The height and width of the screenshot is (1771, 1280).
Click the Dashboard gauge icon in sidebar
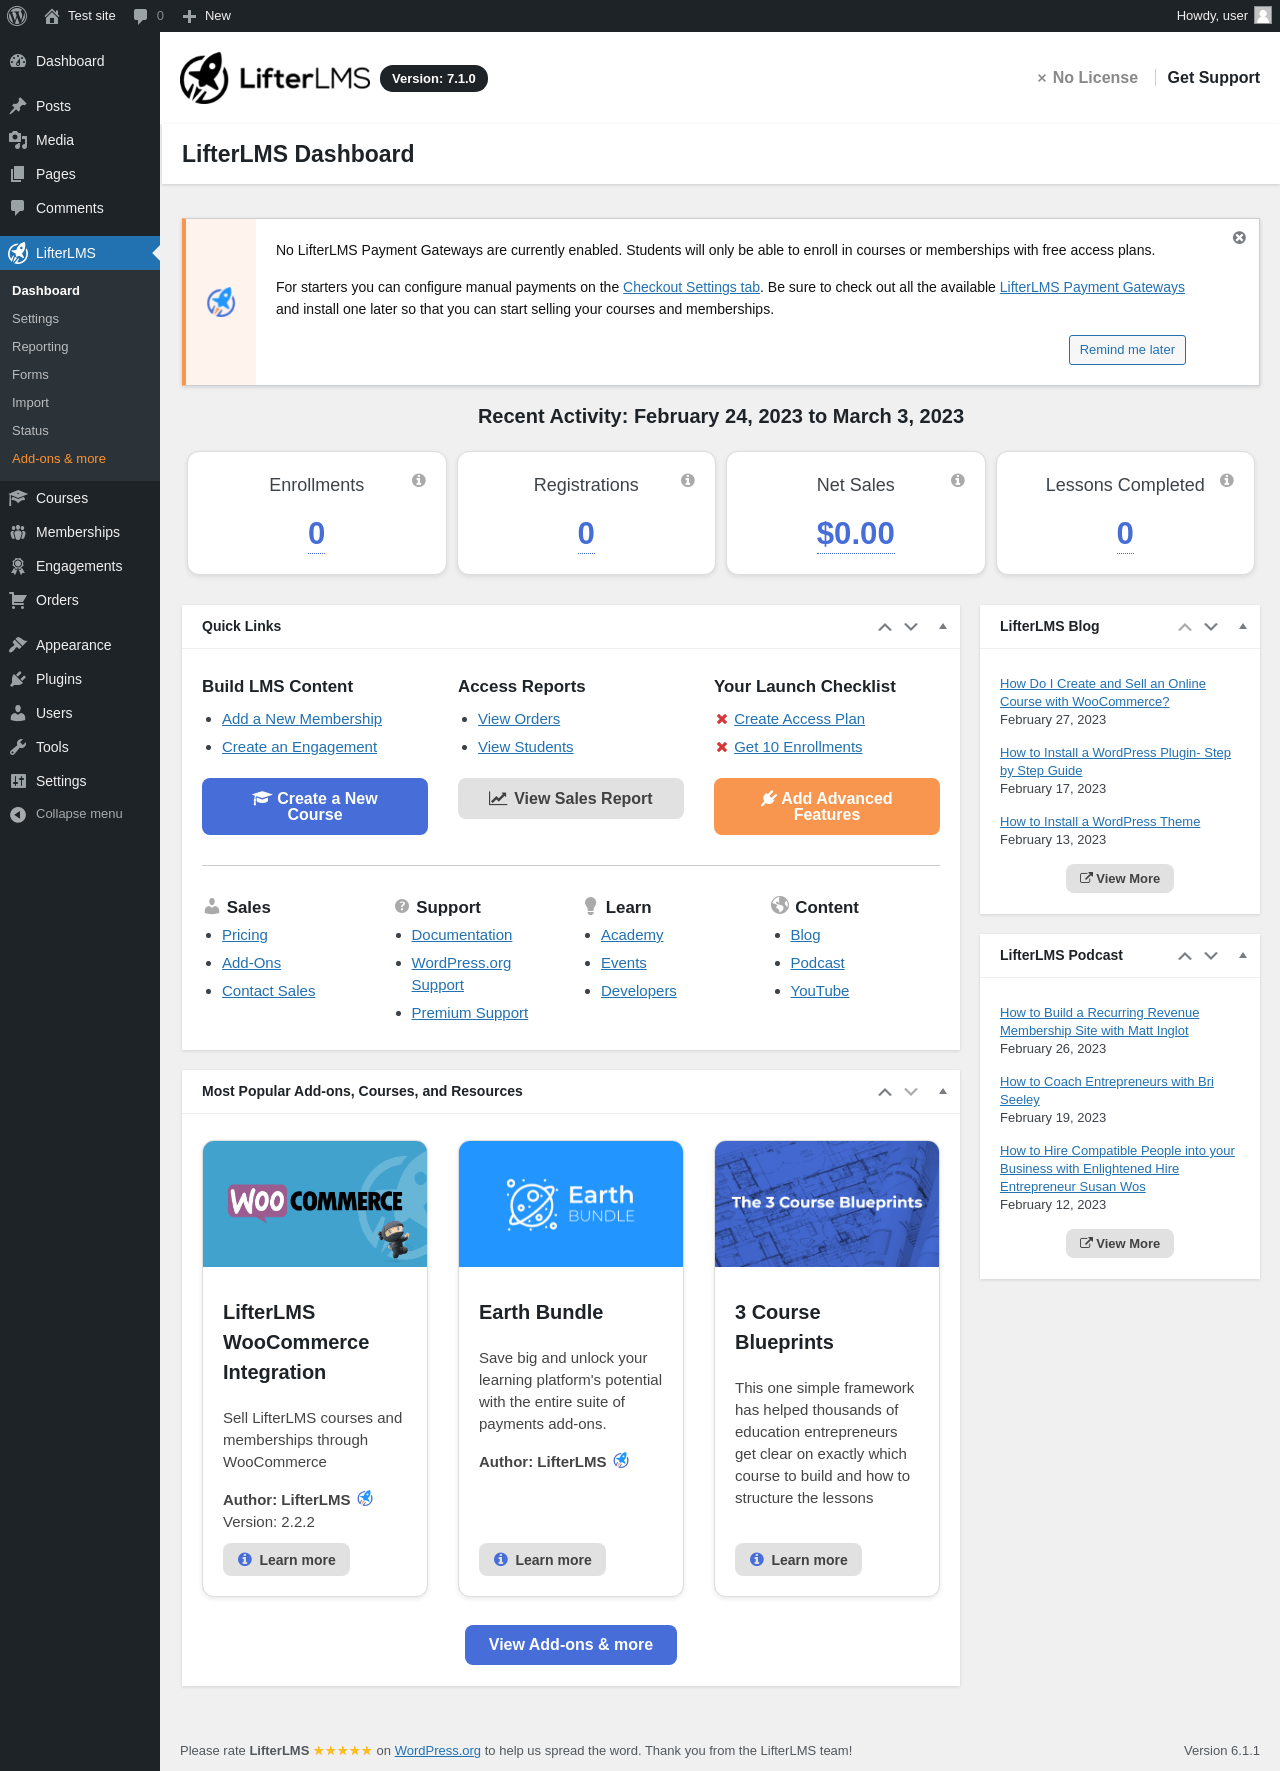[18, 61]
